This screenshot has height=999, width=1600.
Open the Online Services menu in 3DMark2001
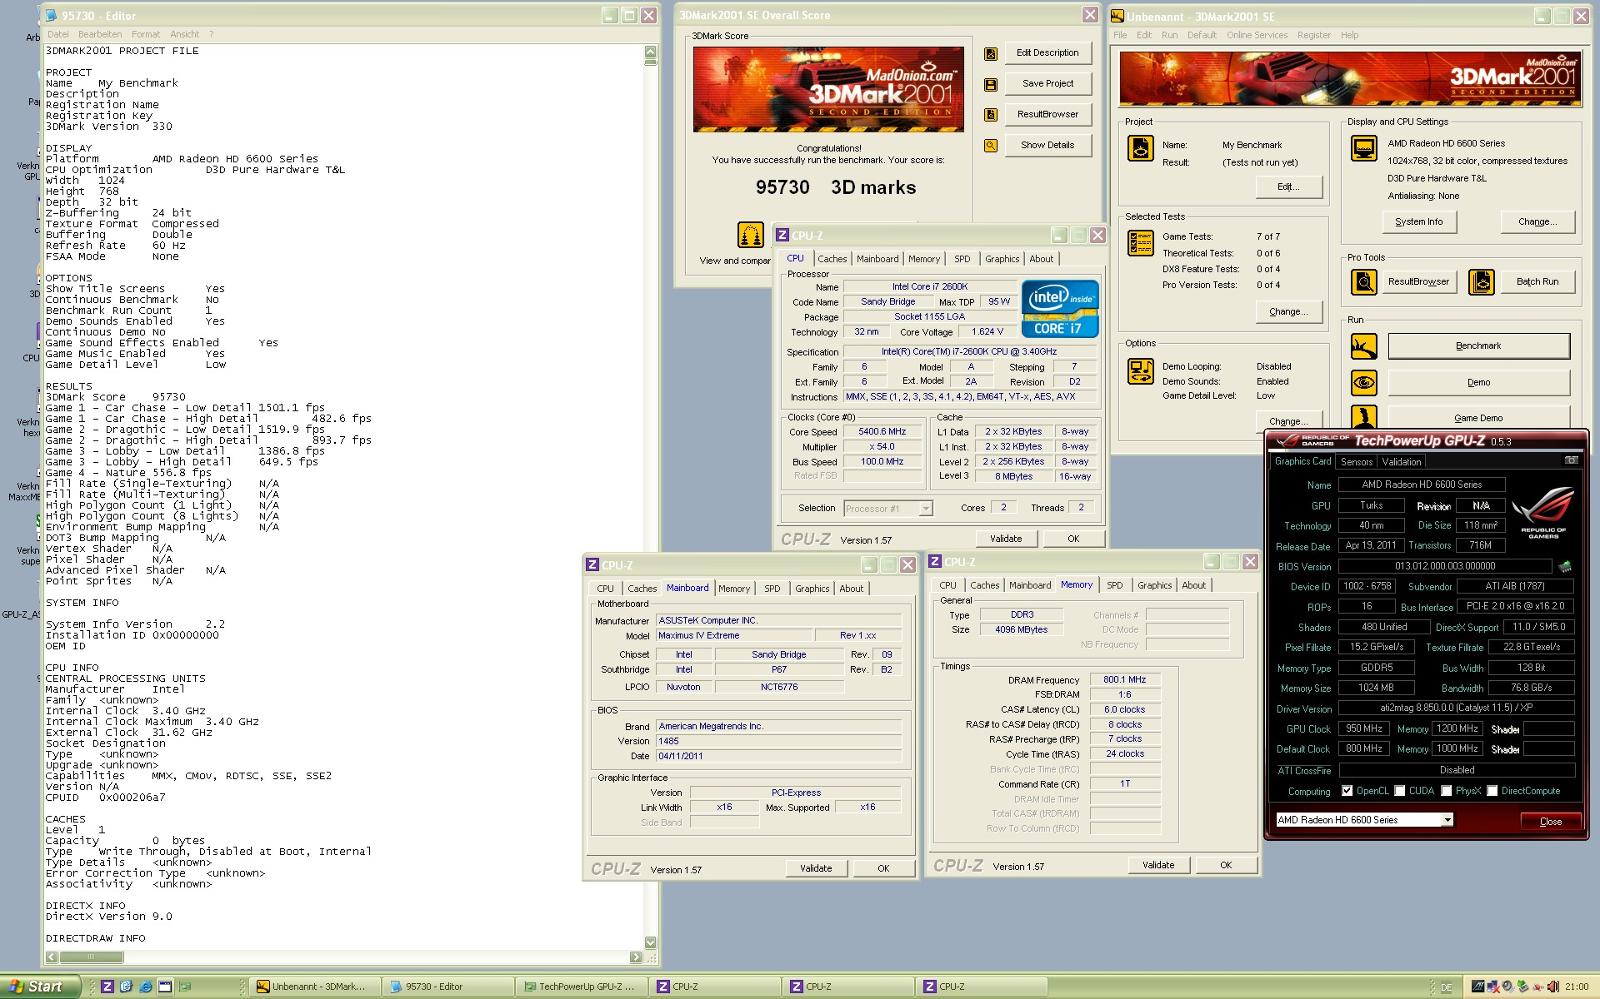(1257, 35)
